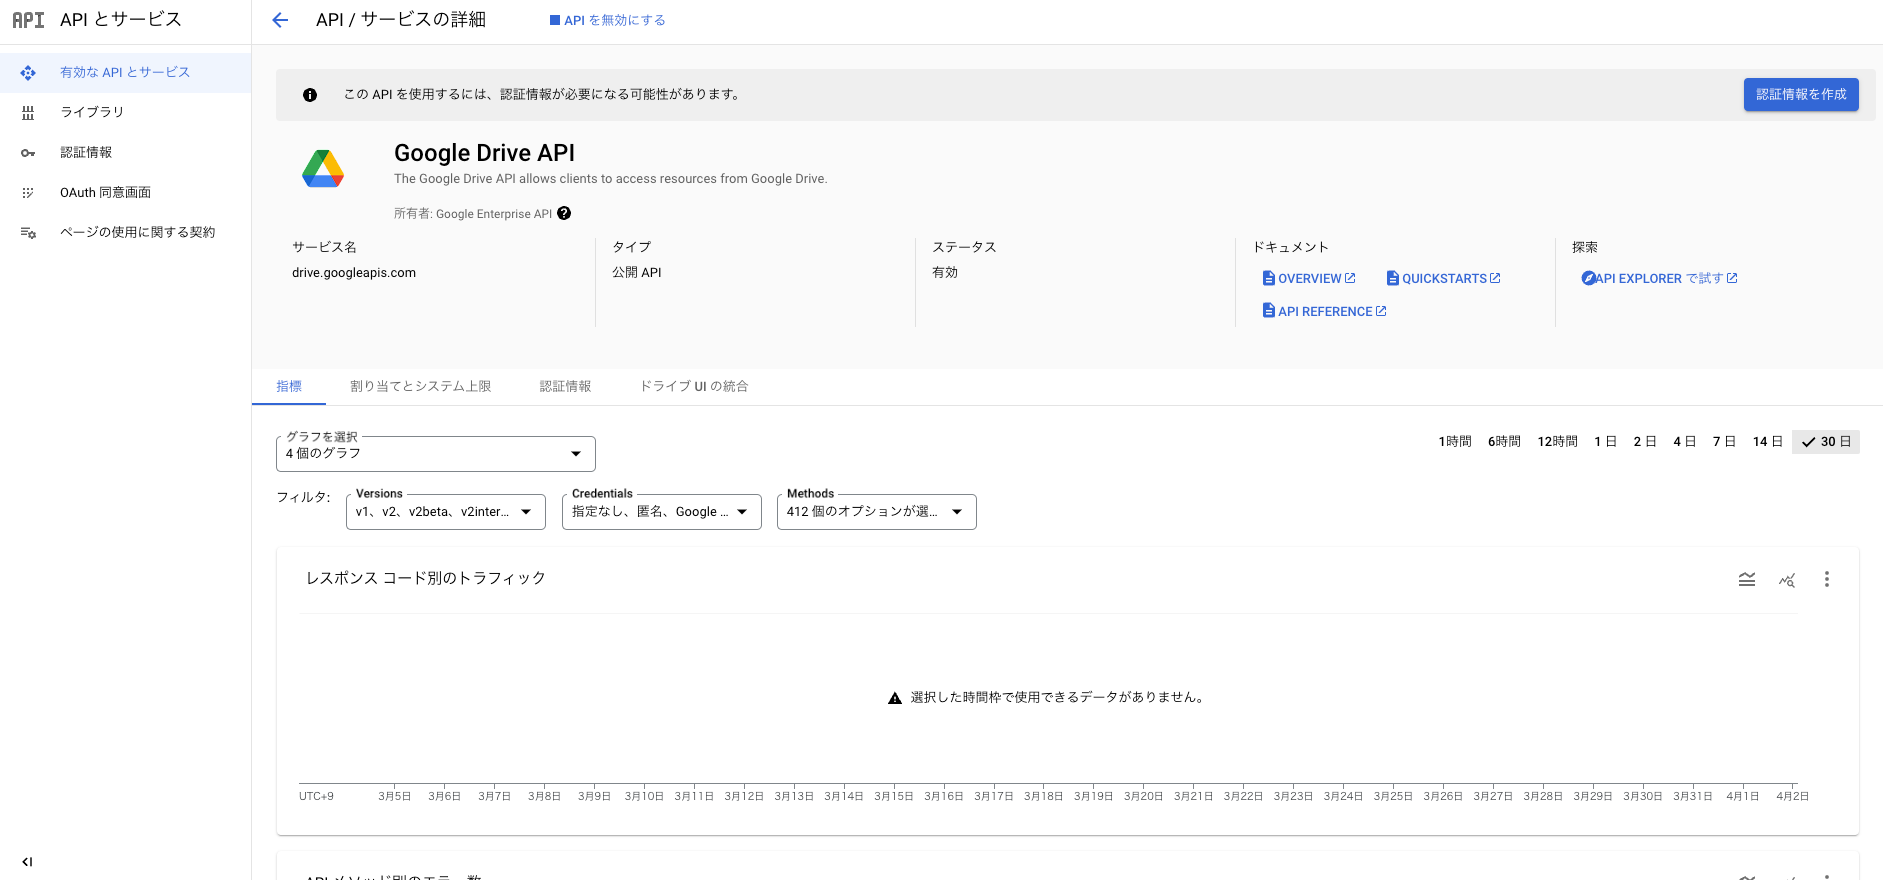Click the ページの使用に関する契約 settings icon

28,233
